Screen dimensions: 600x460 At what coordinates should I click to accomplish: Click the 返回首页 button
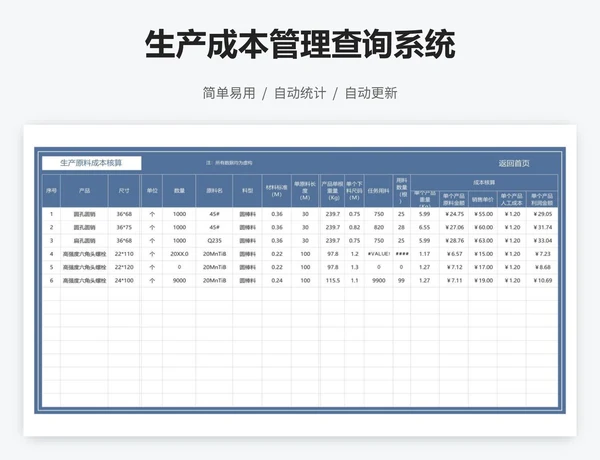pos(514,163)
